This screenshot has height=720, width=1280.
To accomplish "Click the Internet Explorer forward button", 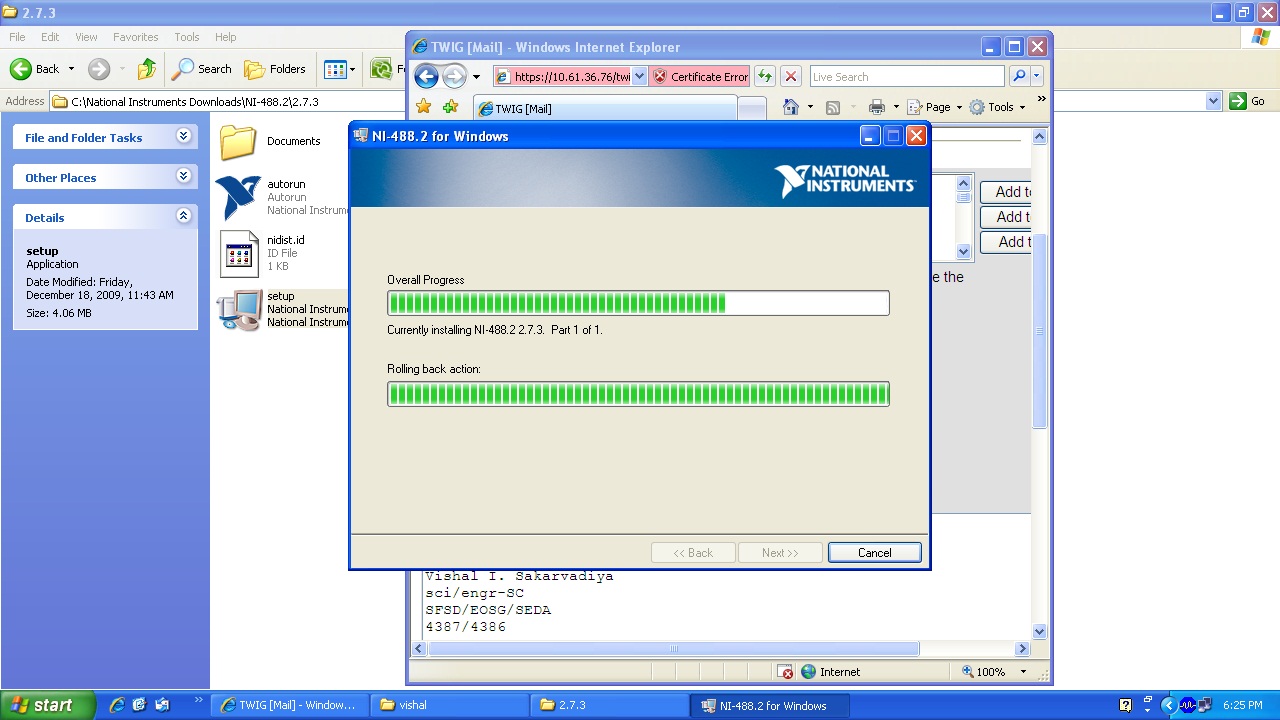I will [x=454, y=77].
